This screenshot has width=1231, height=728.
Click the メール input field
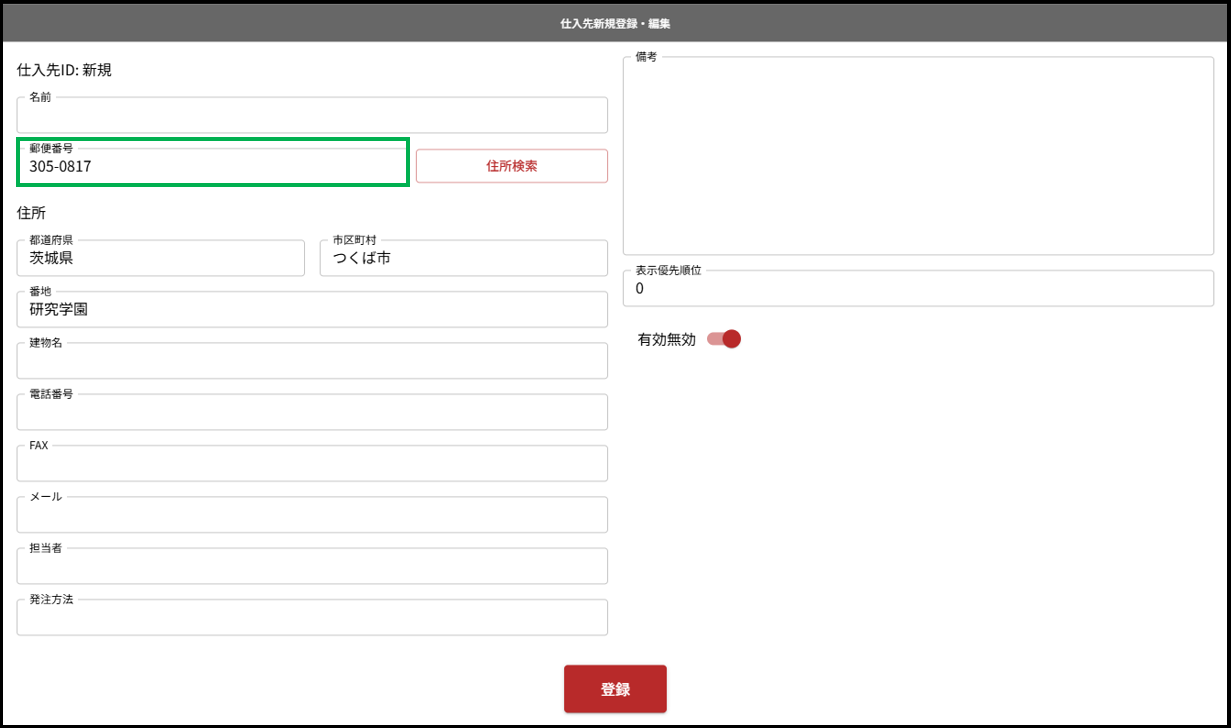(312, 516)
